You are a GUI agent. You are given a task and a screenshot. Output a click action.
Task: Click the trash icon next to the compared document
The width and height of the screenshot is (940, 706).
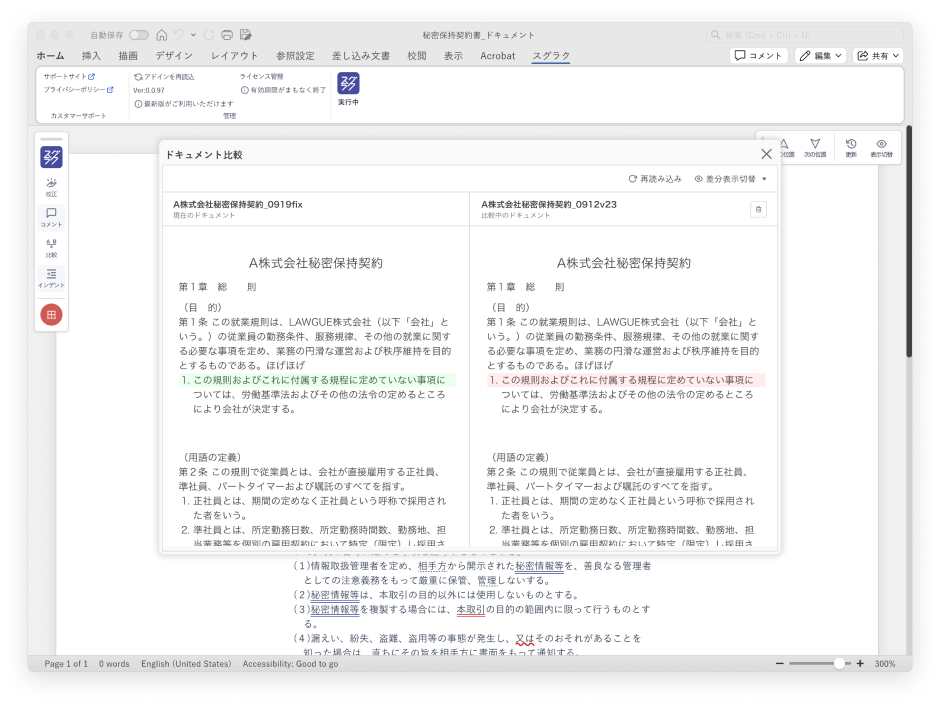(x=758, y=209)
